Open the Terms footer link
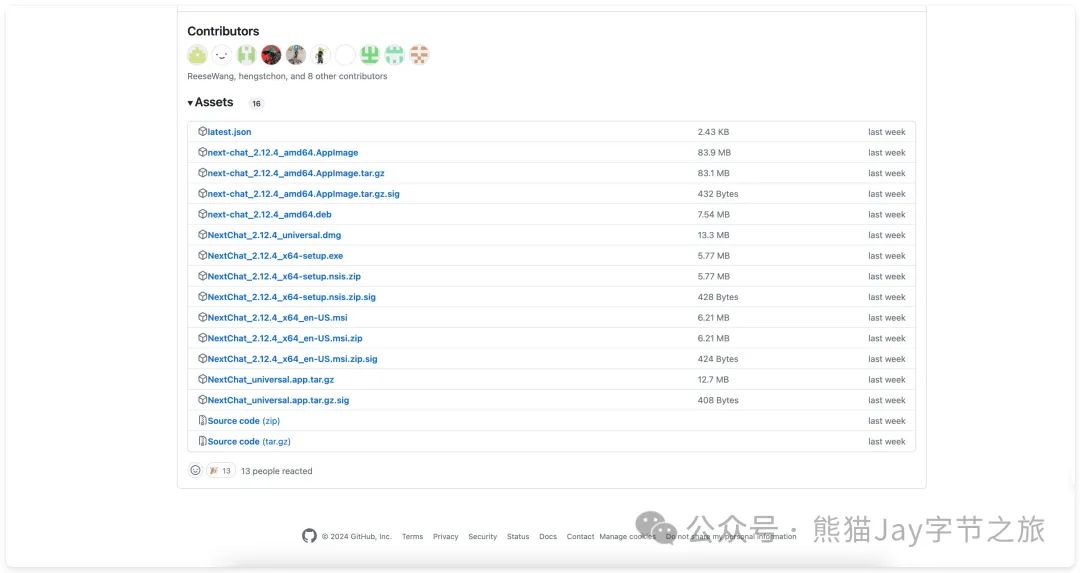This screenshot has width=1080, height=573. [413, 536]
